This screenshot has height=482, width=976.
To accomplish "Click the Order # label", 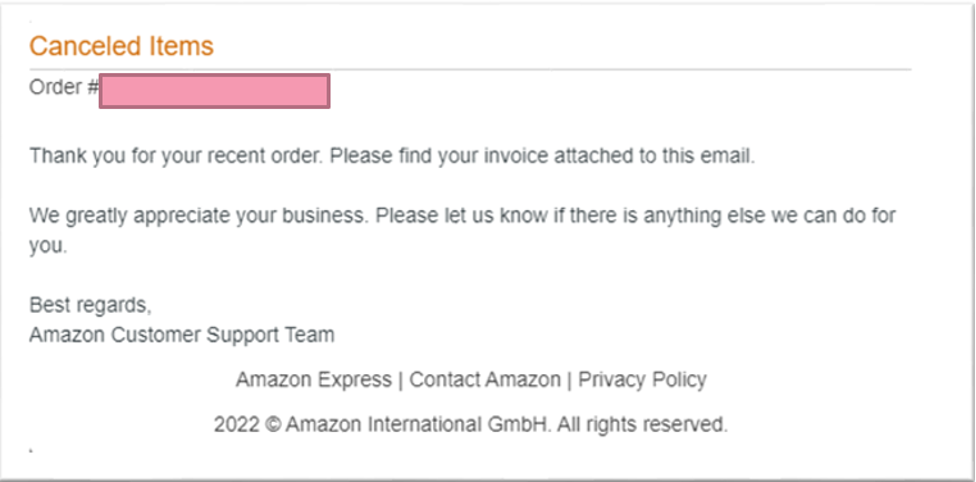I will (64, 88).
